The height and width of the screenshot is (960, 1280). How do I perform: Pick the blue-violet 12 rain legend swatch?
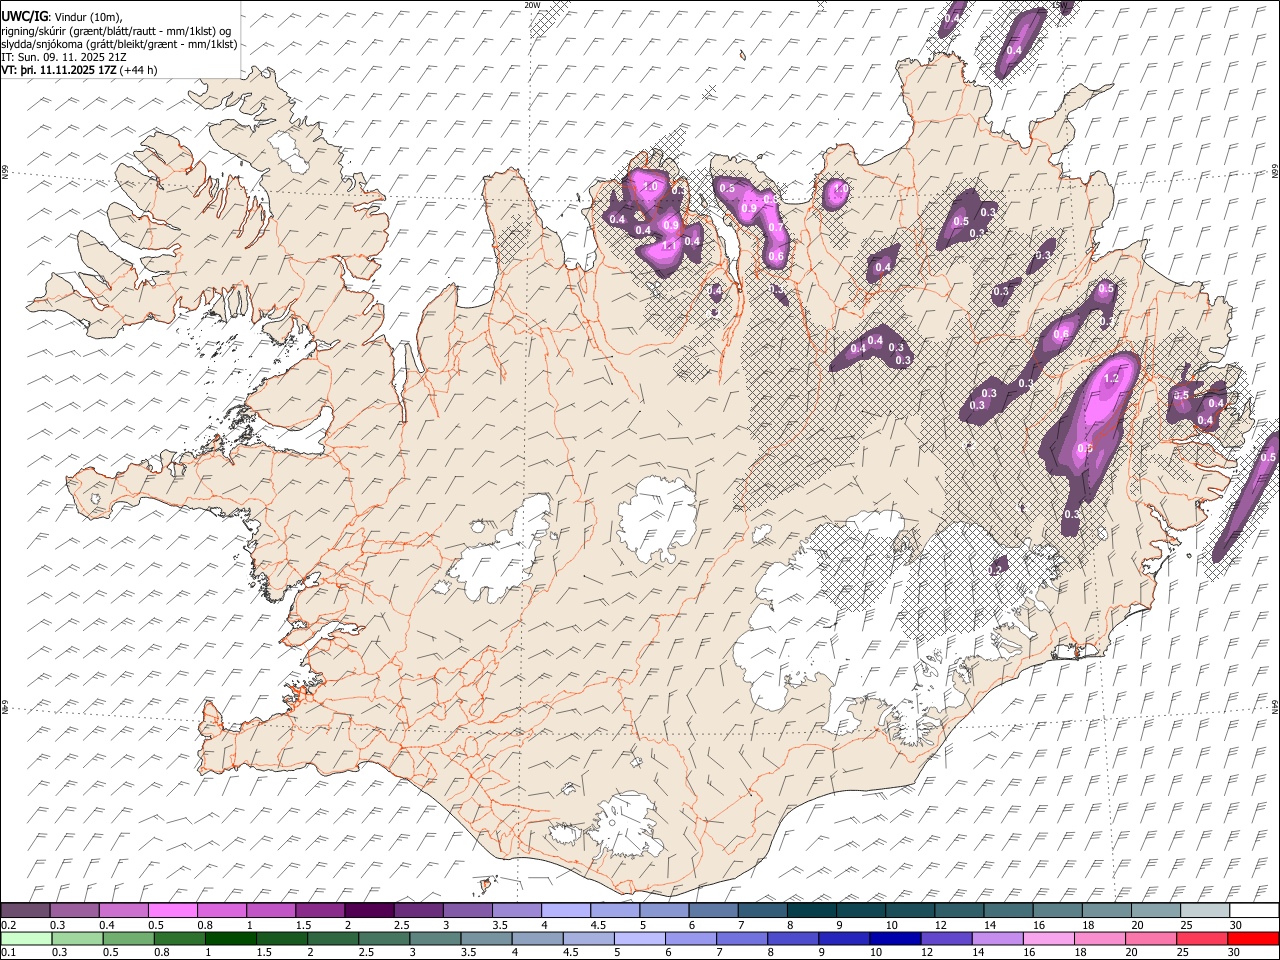tap(946, 938)
